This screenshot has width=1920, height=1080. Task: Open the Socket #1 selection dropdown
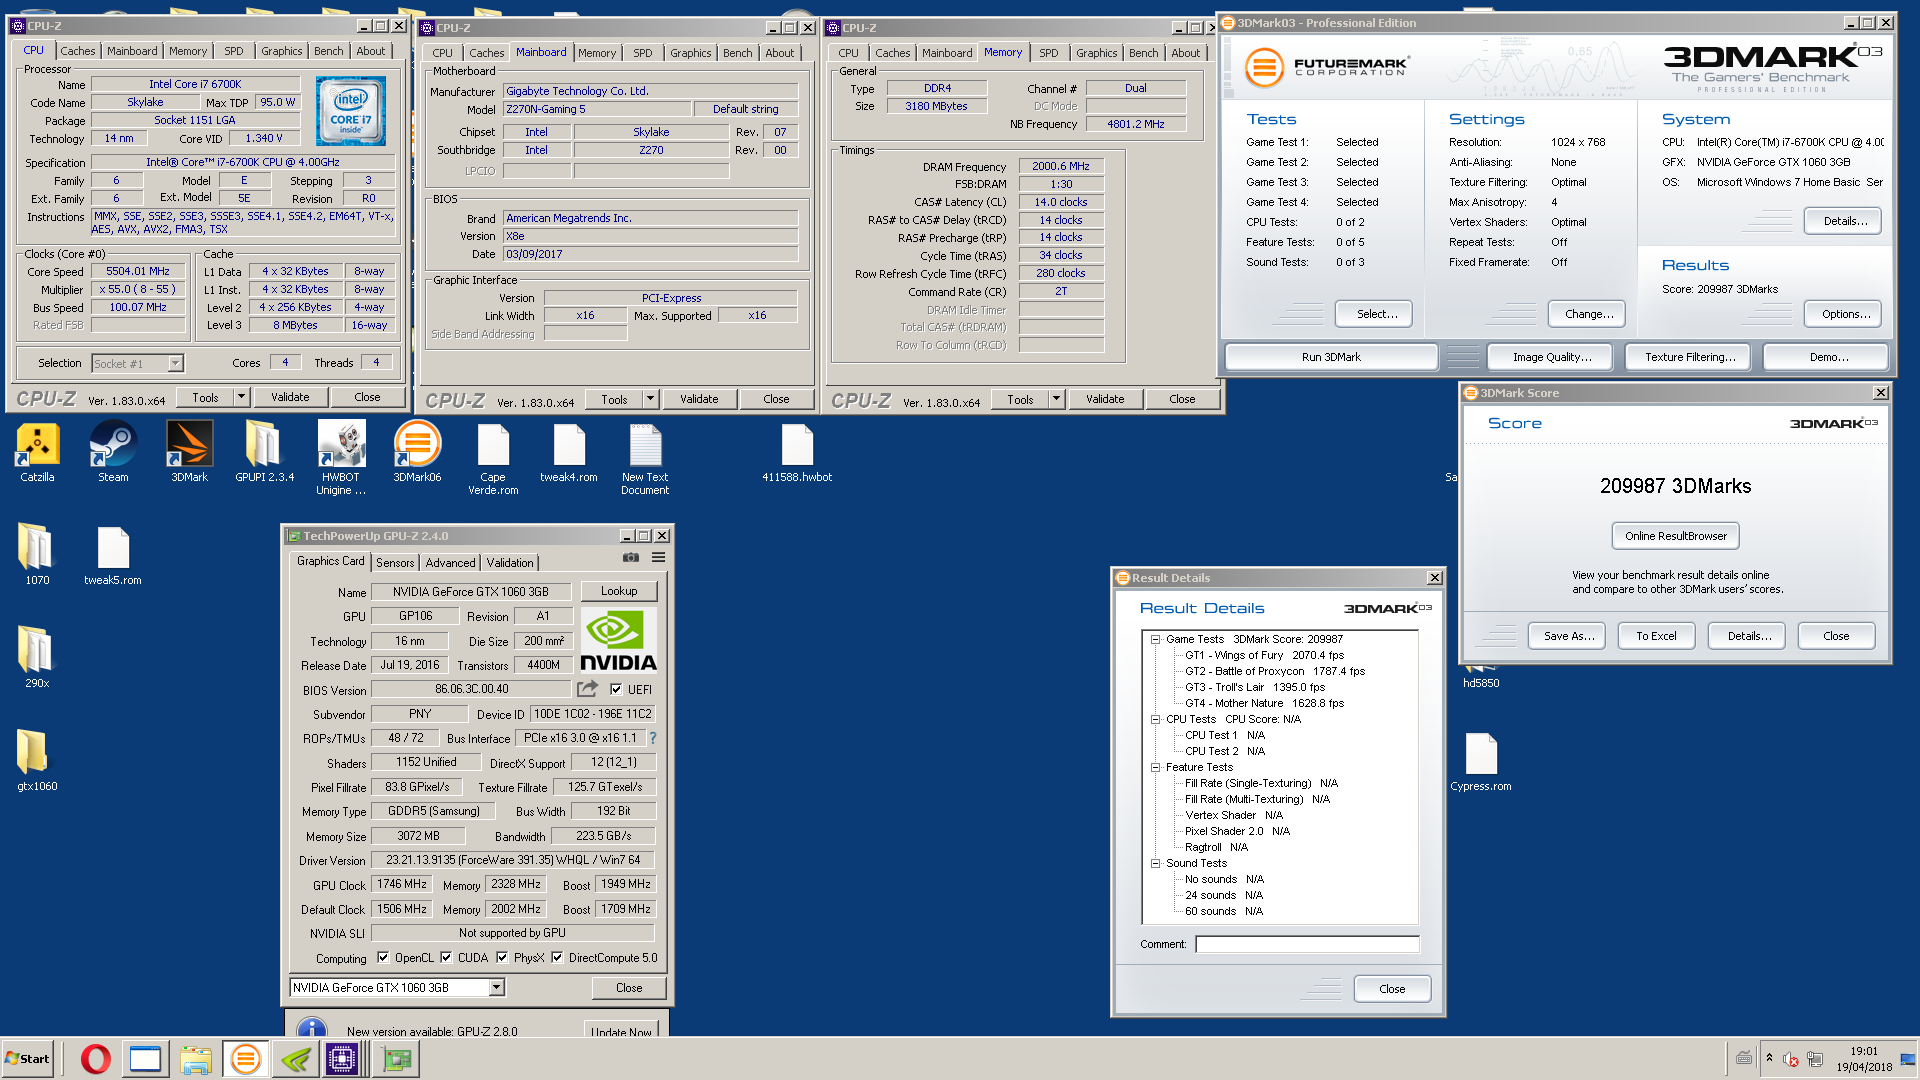pos(138,364)
